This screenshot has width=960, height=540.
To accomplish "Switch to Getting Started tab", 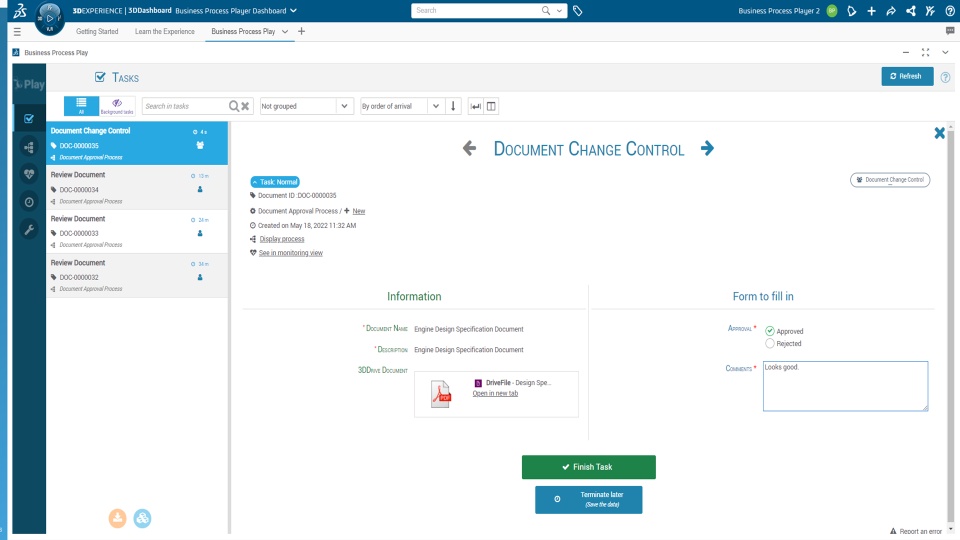I will coord(97,31).
